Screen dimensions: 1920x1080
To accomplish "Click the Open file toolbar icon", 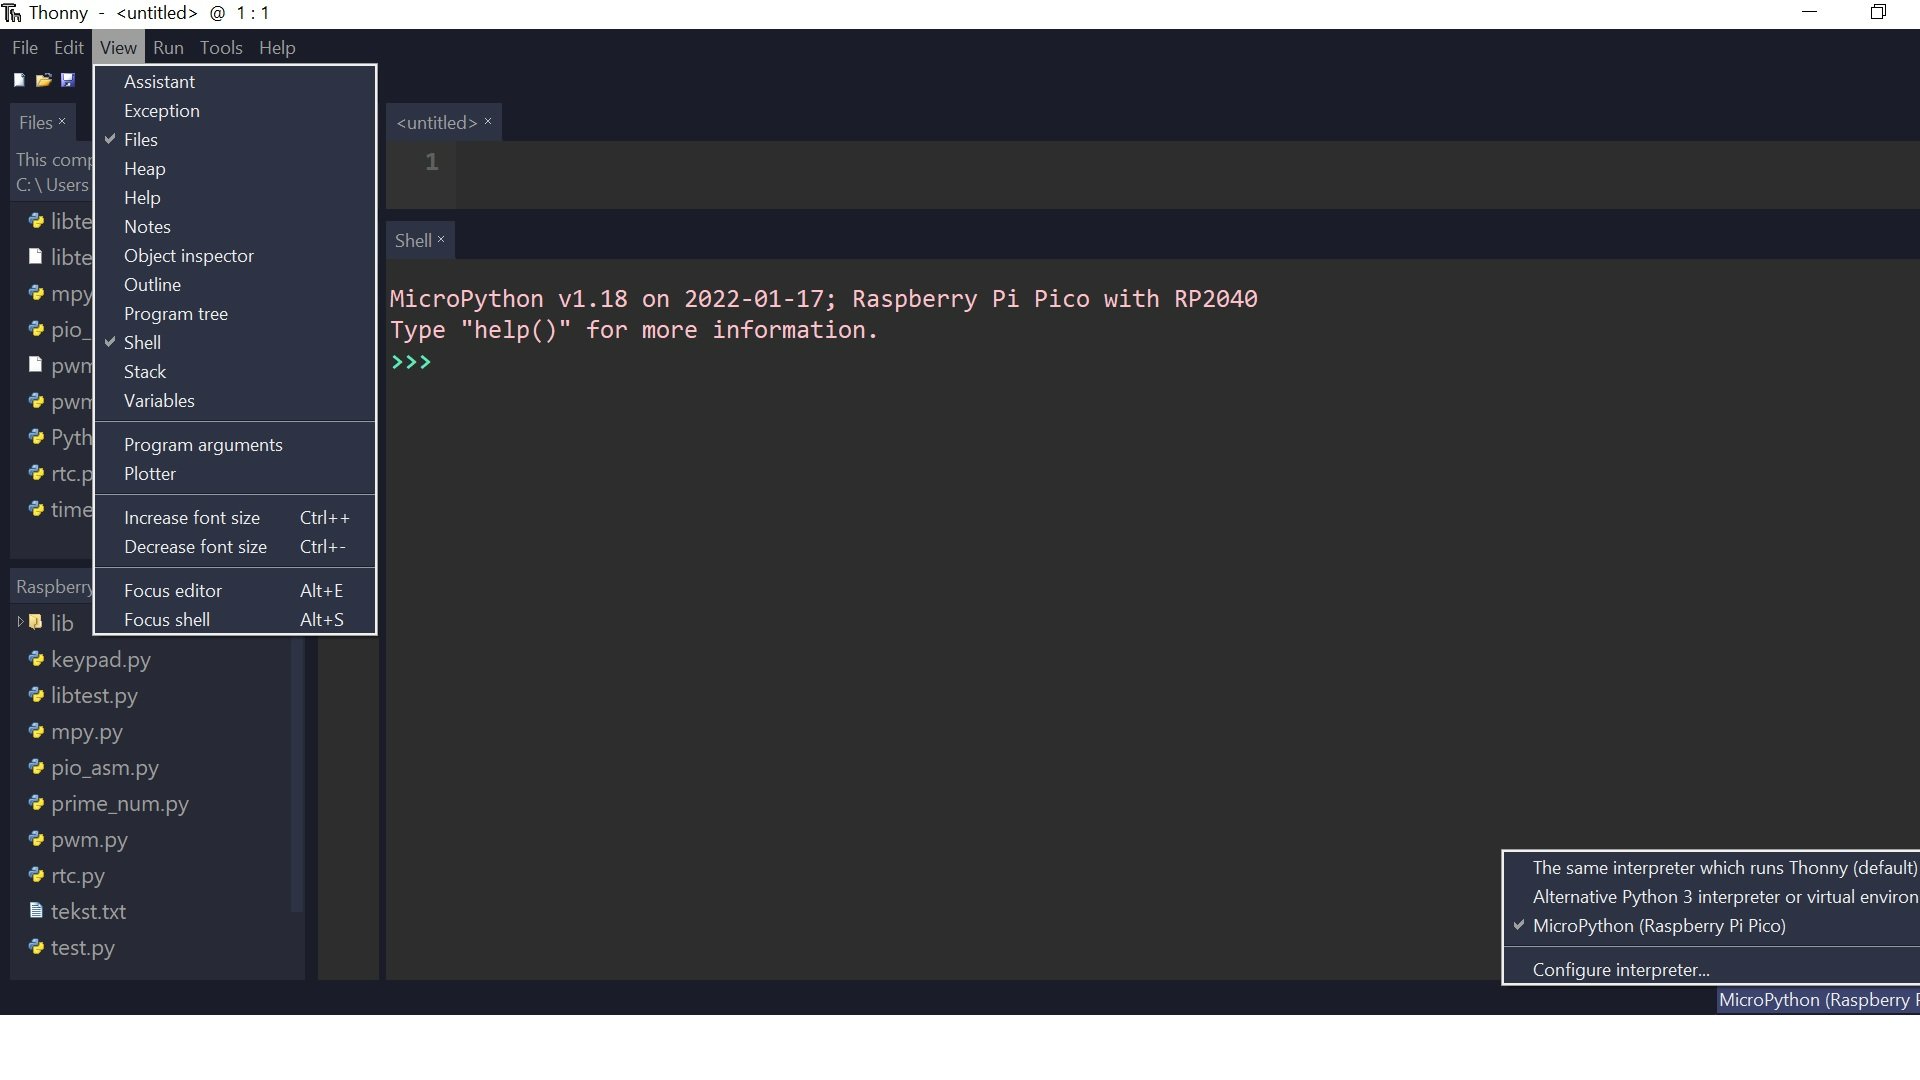I will click(x=43, y=80).
